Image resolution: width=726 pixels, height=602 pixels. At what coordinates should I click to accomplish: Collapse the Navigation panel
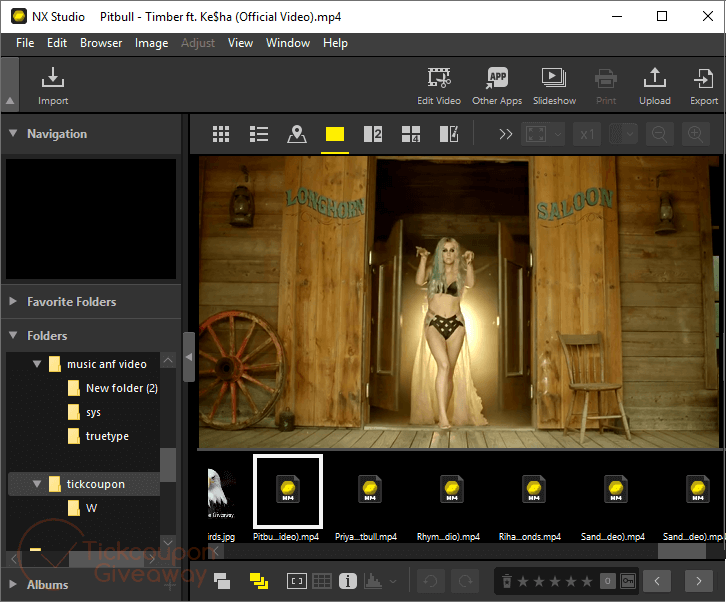pyautogui.click(x=13, y=133)
